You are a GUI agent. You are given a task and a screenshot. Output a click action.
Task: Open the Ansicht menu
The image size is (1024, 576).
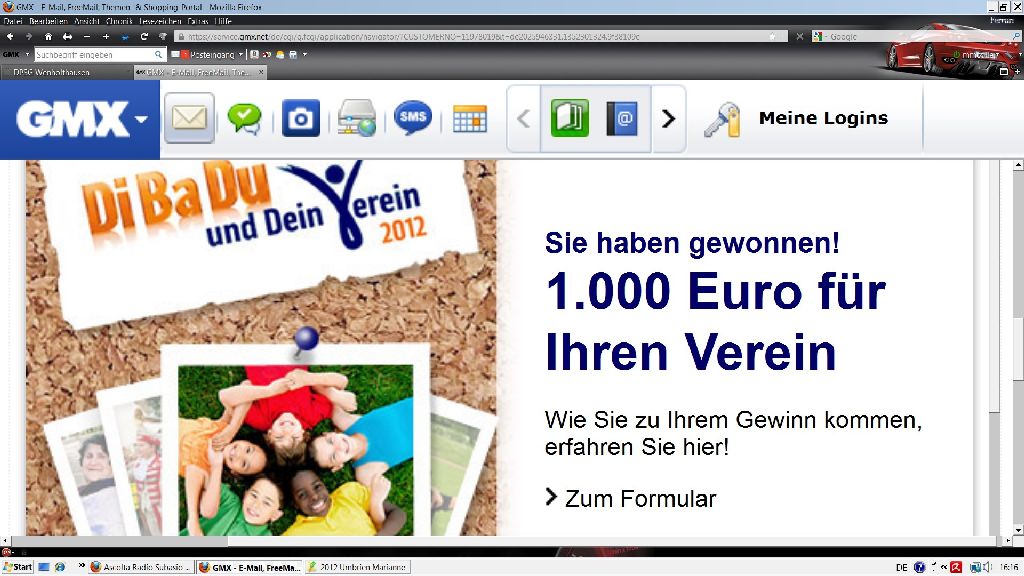point(87,21)
